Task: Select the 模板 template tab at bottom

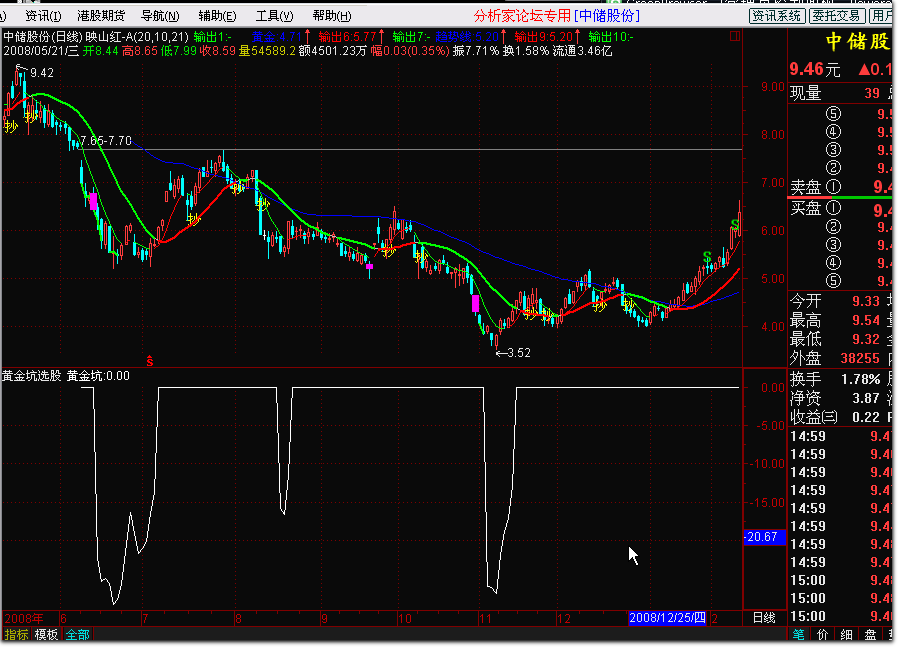Action: tap(46, 634)
